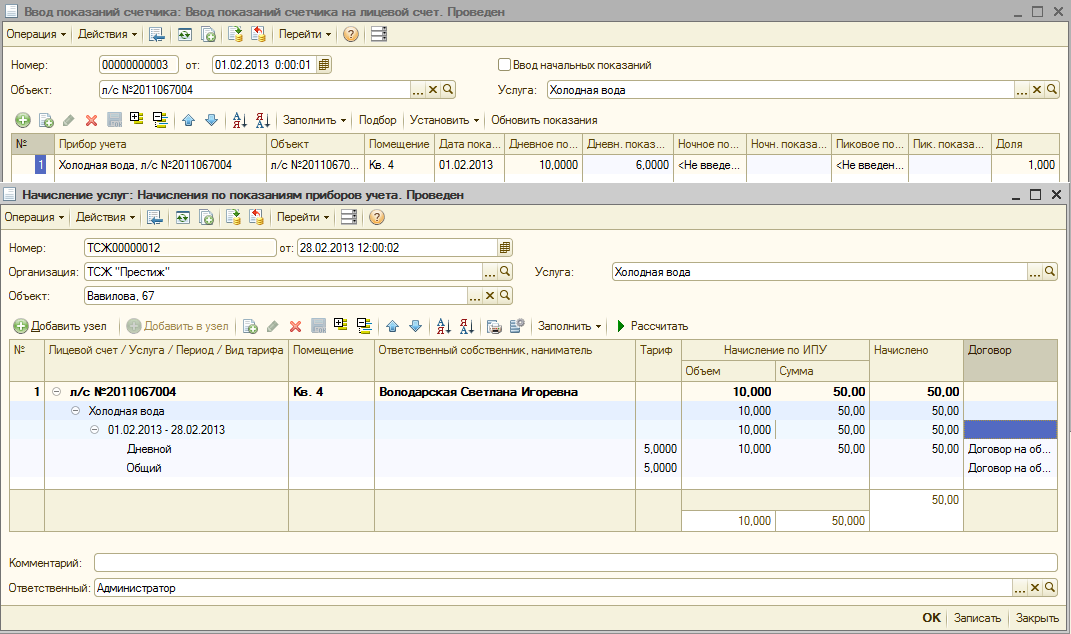Collapse the л/с №2011067004 tree node

coord(57,392)
